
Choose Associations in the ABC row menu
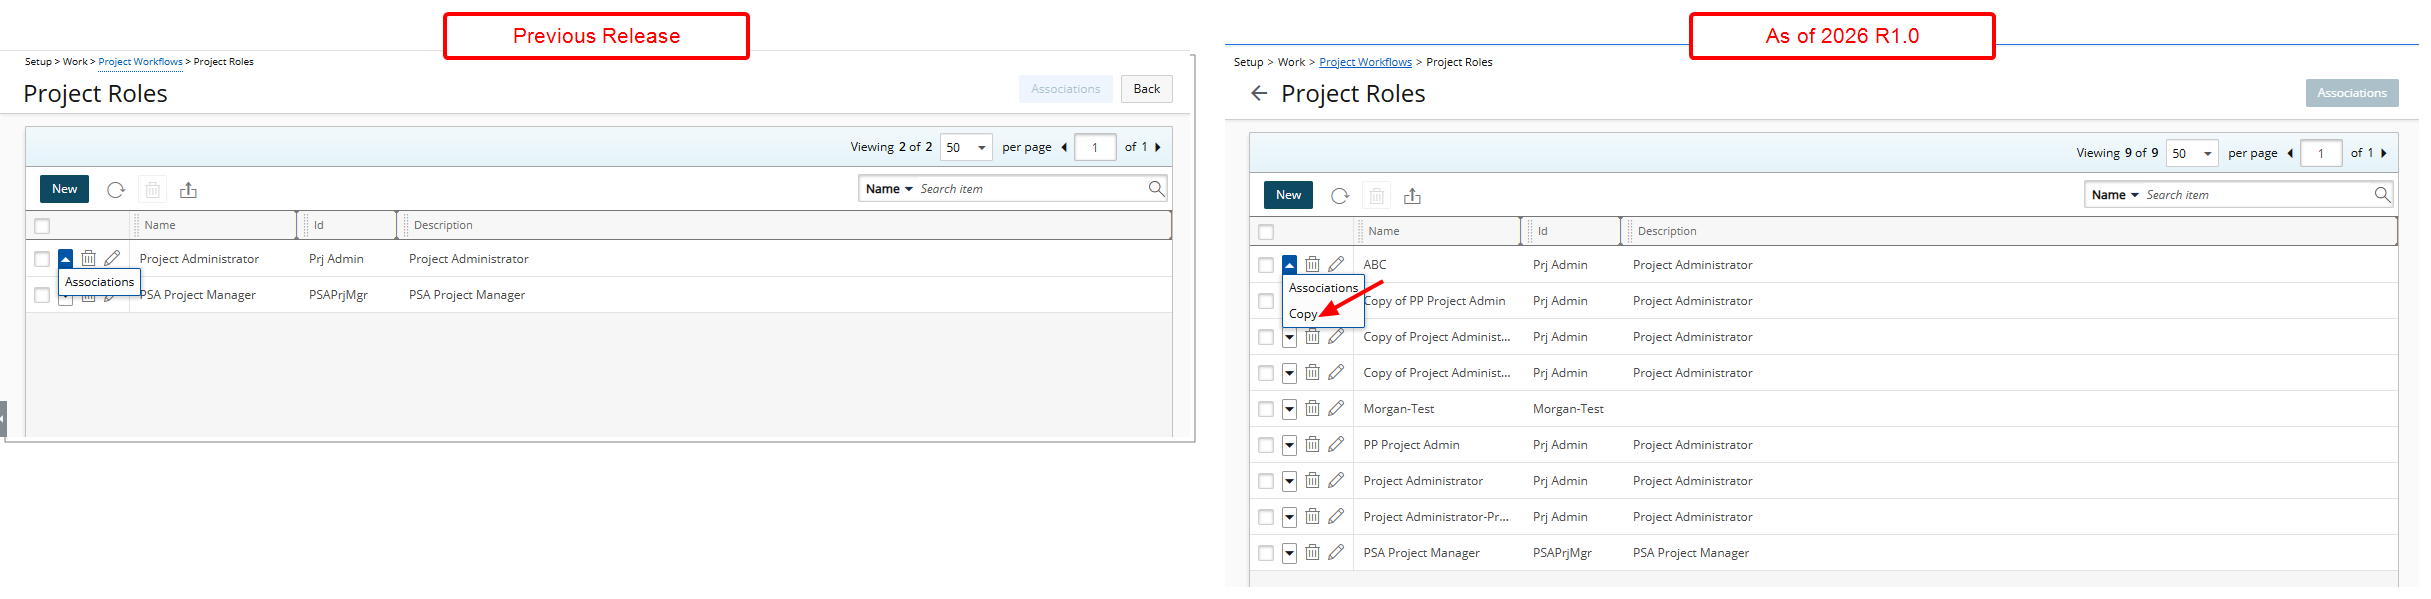1323,288
